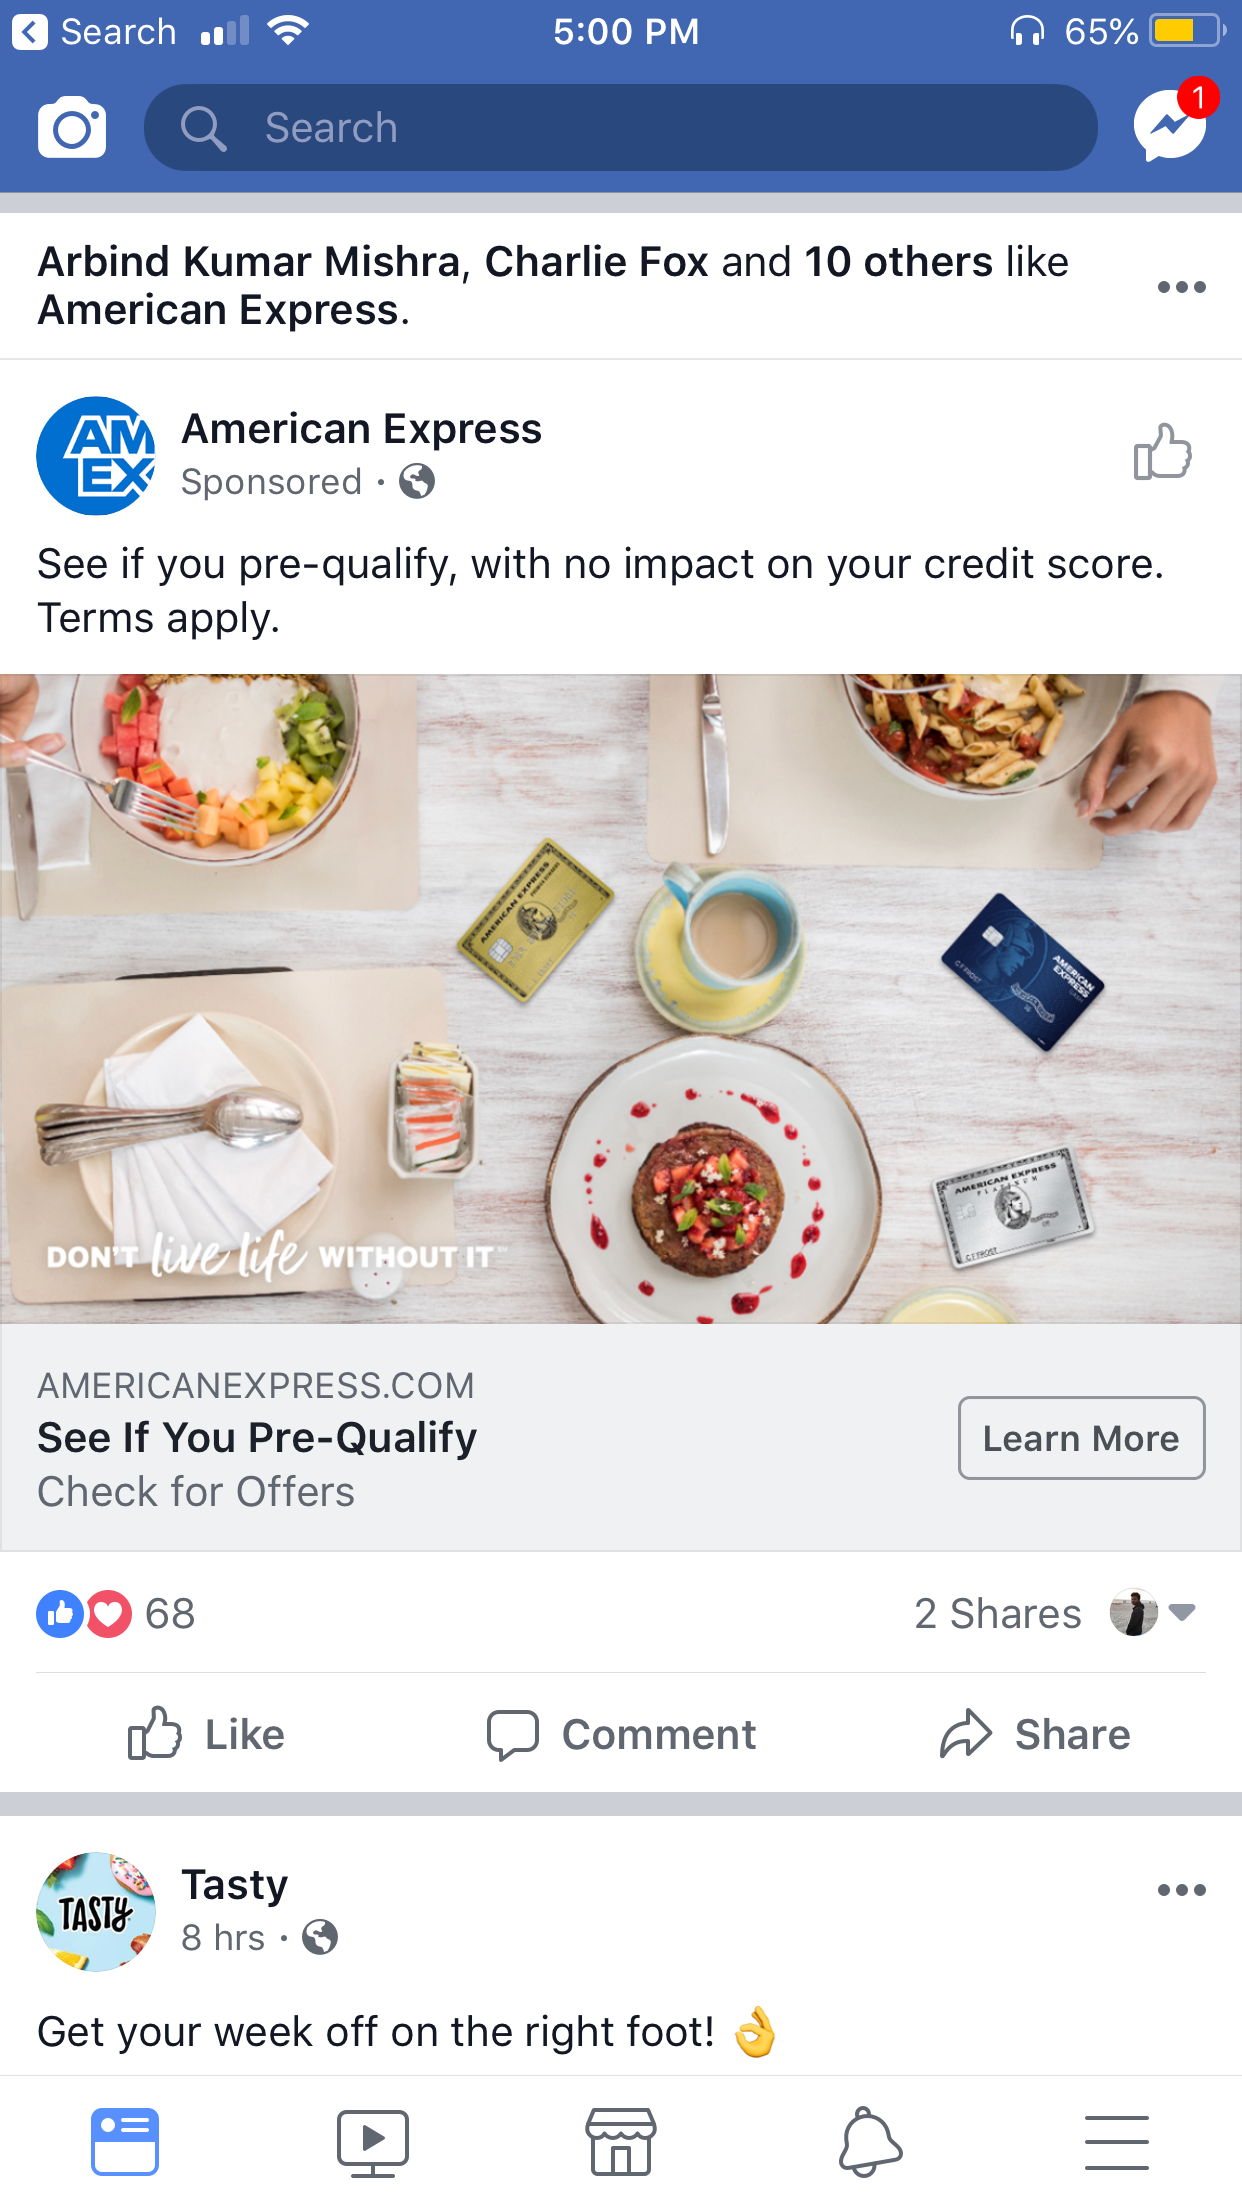Open the Marketplace tab icon
Image resolution: width=1242 pixels, height=2208 pixels.
(x=621, y=2142)
